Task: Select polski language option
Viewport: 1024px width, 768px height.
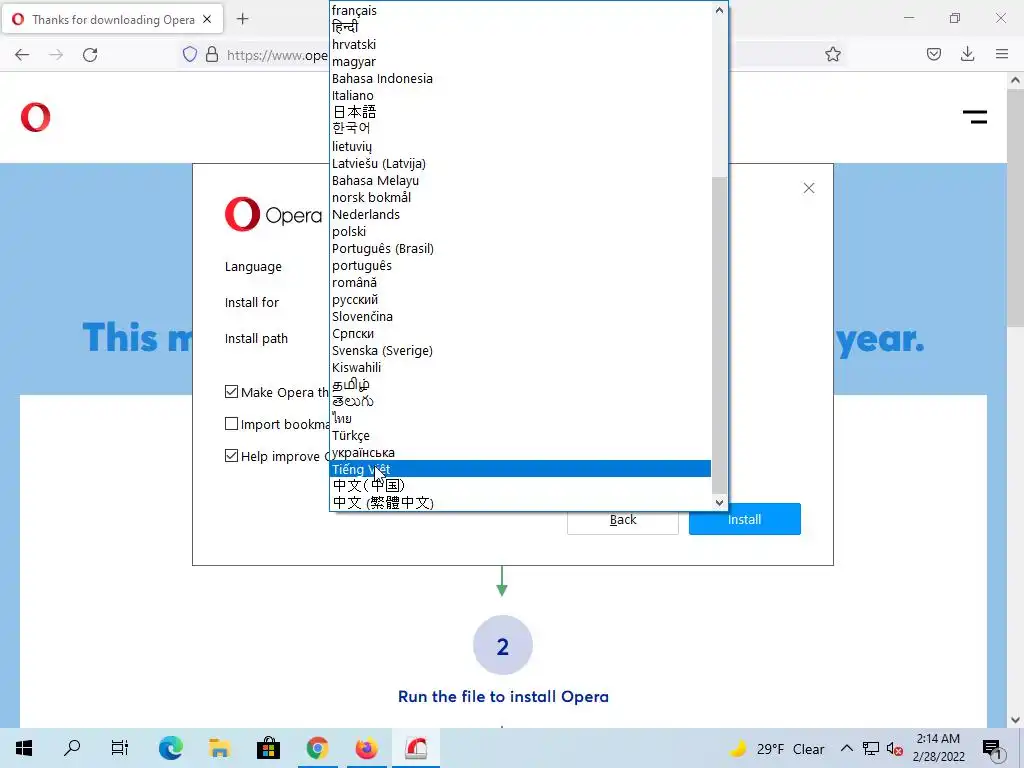Action: click(520, 231)
